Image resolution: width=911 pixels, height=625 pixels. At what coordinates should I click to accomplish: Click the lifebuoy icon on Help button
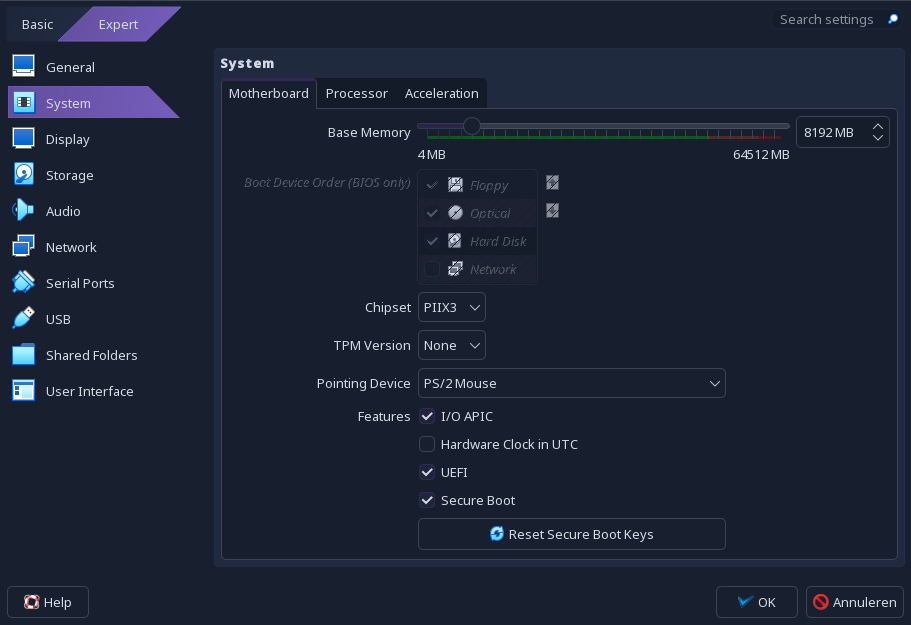pos(31,602)
